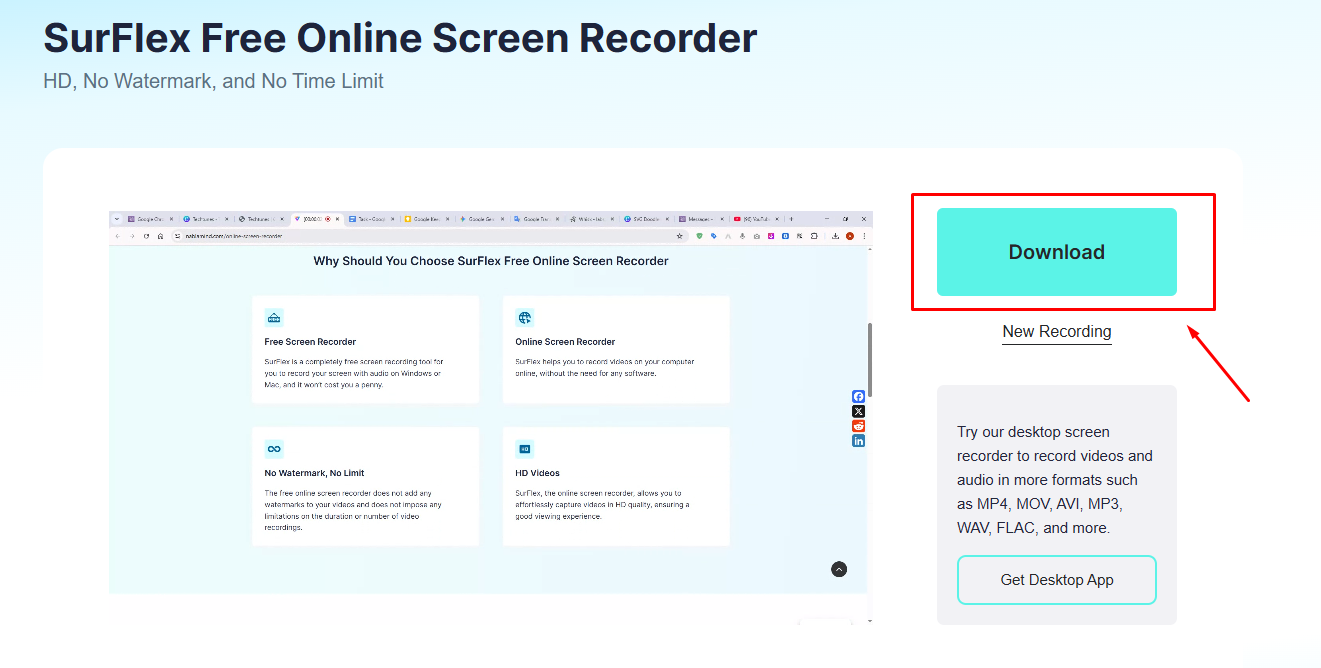Click the preview browser's forward arrow
The image size is (1321, 668).
(x=132, y=236)
